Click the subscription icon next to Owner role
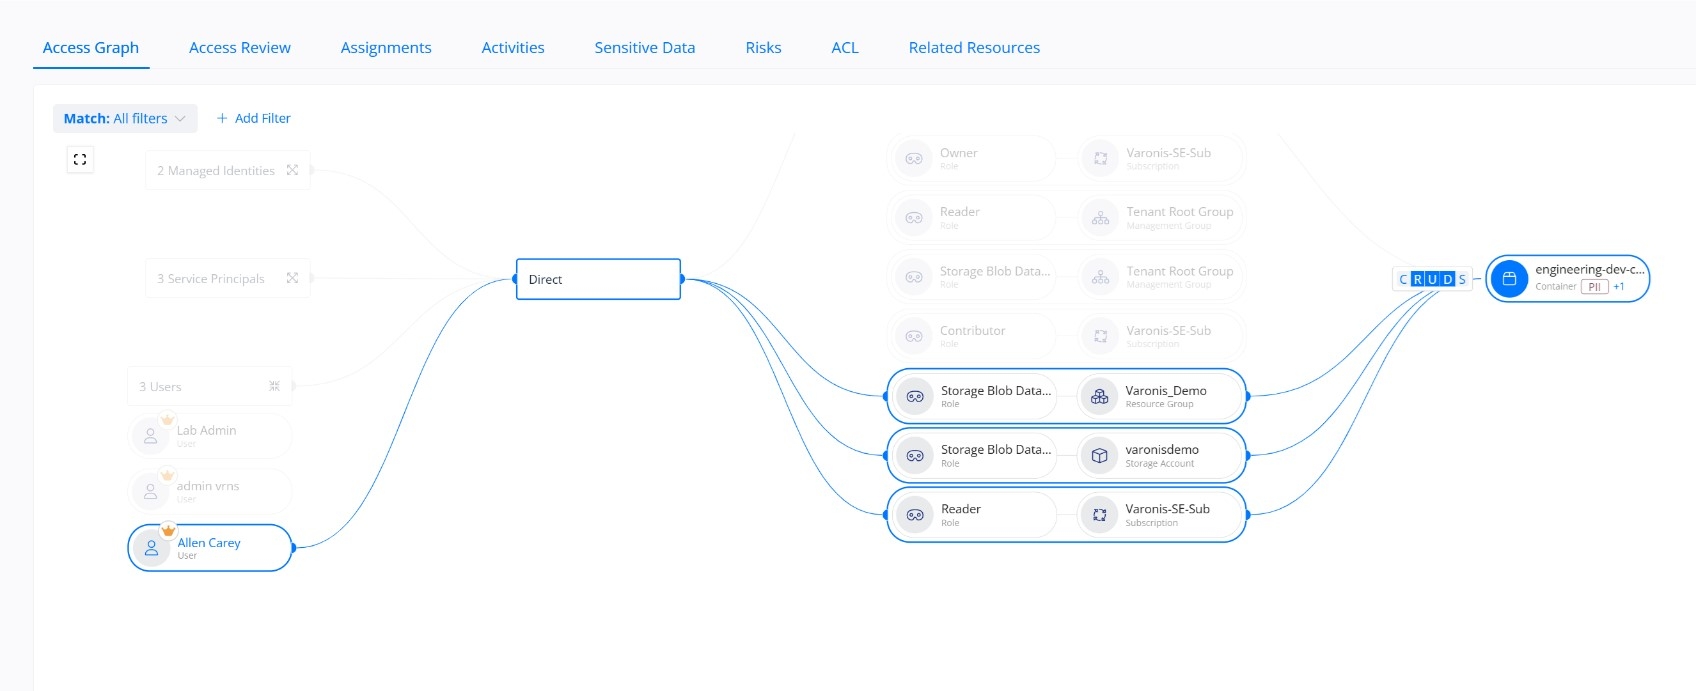Image resolution: width=1696 pixels, height=691 pixels. (1100, 158)
